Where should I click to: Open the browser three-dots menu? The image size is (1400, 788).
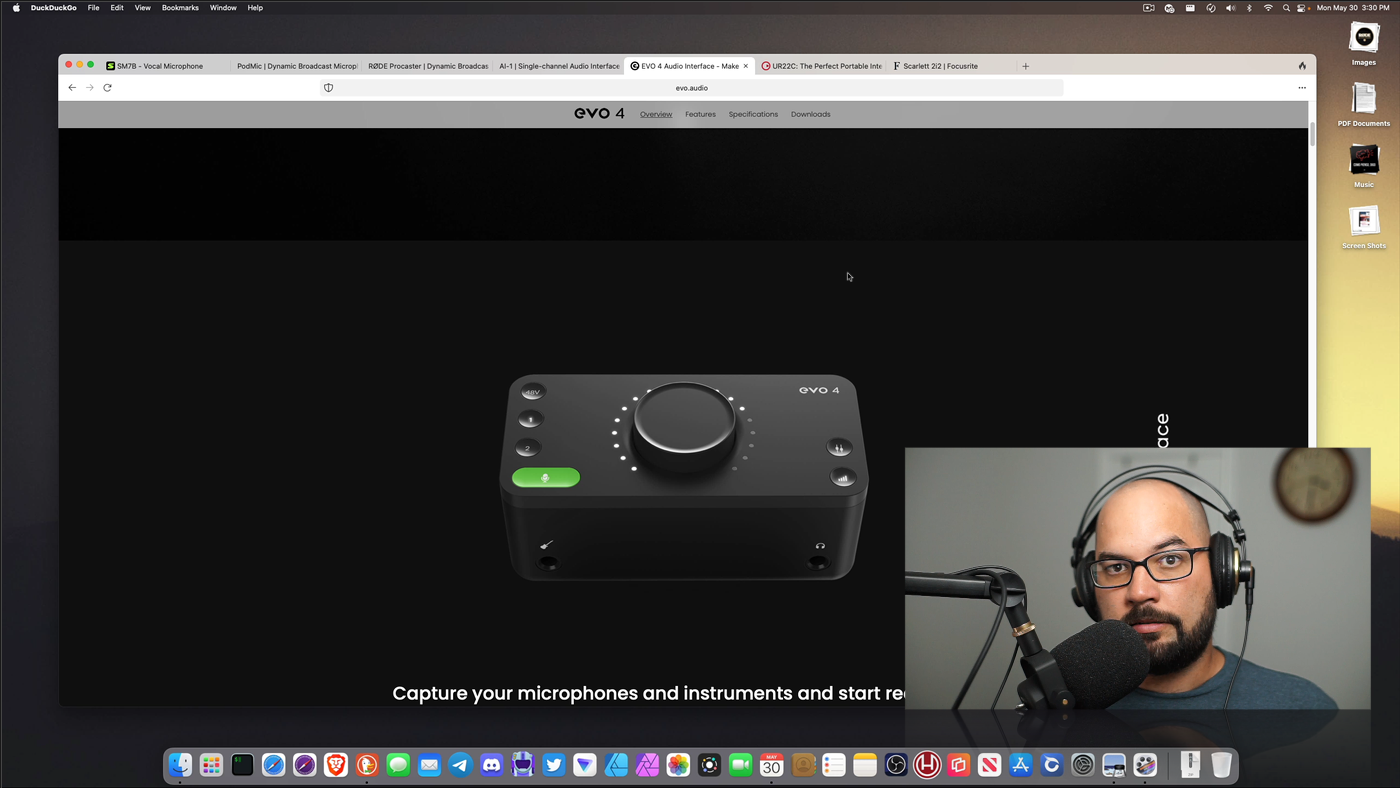pyautogui.click(x=1302, y=88)
